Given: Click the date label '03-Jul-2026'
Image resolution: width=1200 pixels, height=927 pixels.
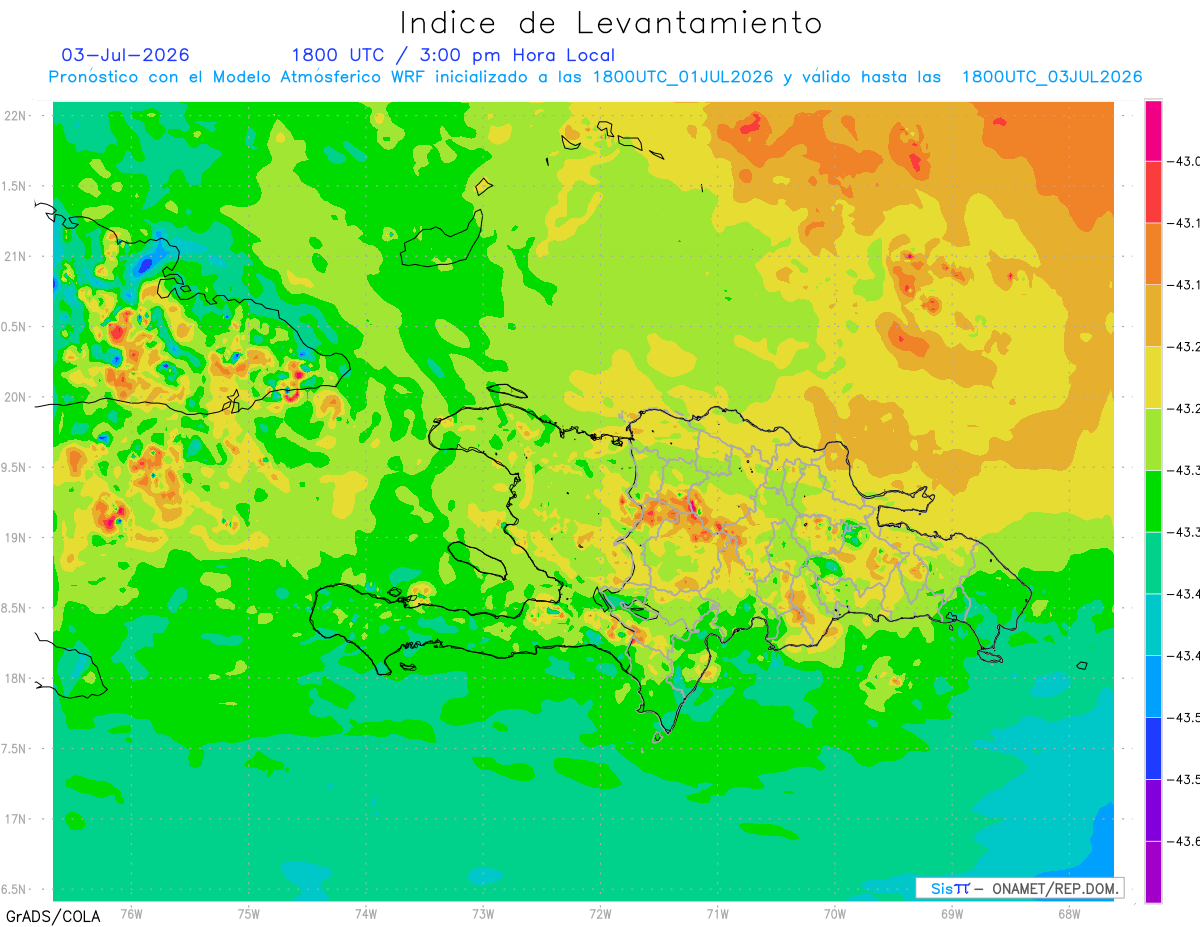Looking at the screenshot, I should (x=125, y=55).
